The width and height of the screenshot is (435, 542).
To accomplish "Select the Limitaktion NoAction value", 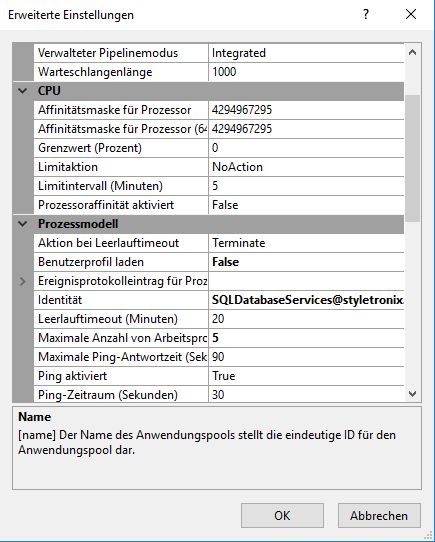I will (x=306, y=167).
